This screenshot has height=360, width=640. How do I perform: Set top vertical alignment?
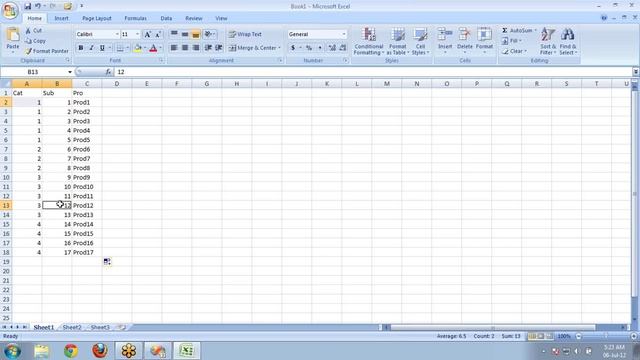pyautogui.click(x=174, y=34)
